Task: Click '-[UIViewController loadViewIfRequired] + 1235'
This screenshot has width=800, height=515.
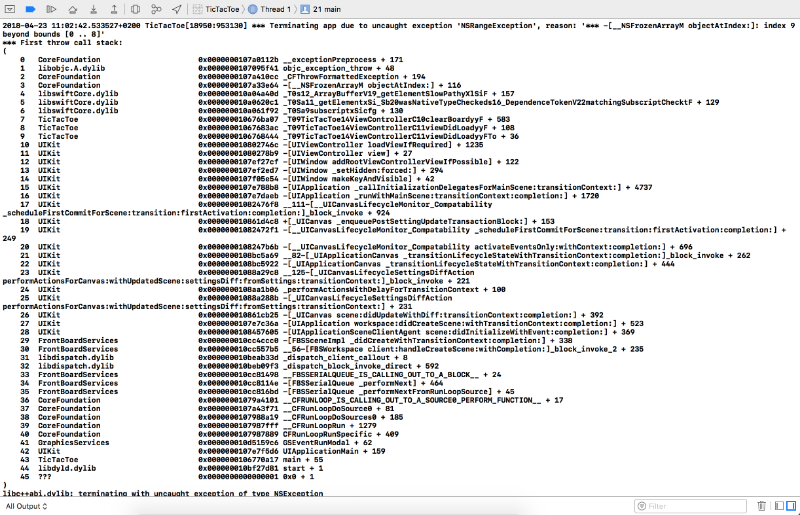Action: pos(383,145)
